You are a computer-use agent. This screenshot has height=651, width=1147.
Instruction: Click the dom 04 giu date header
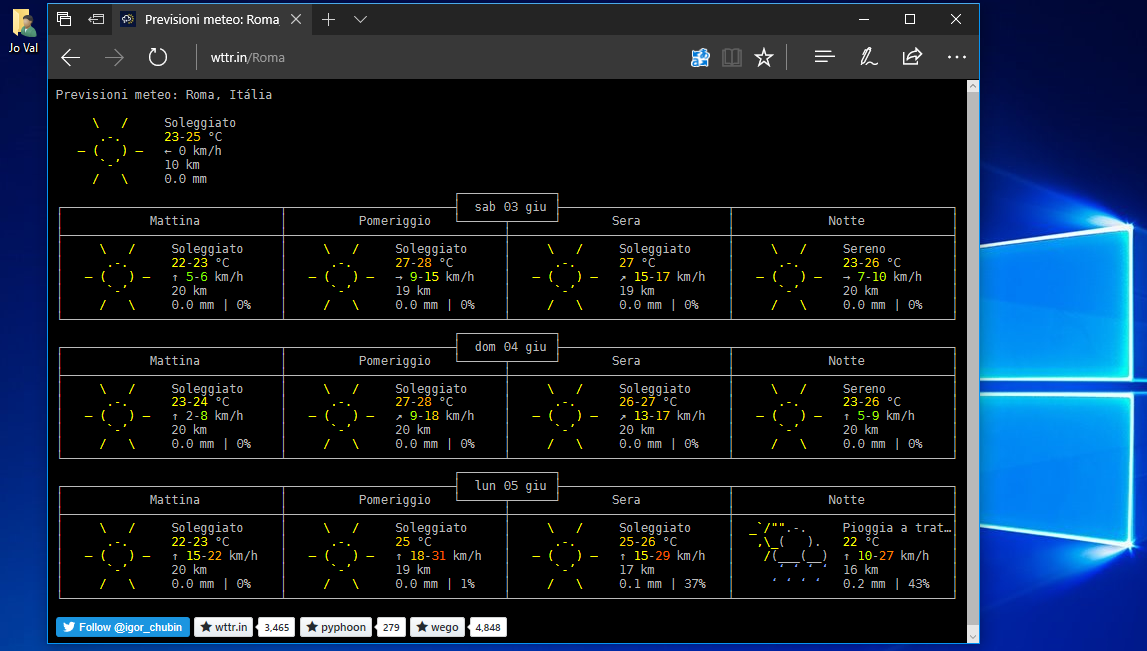pyautogui.click(x=511, y=347)
